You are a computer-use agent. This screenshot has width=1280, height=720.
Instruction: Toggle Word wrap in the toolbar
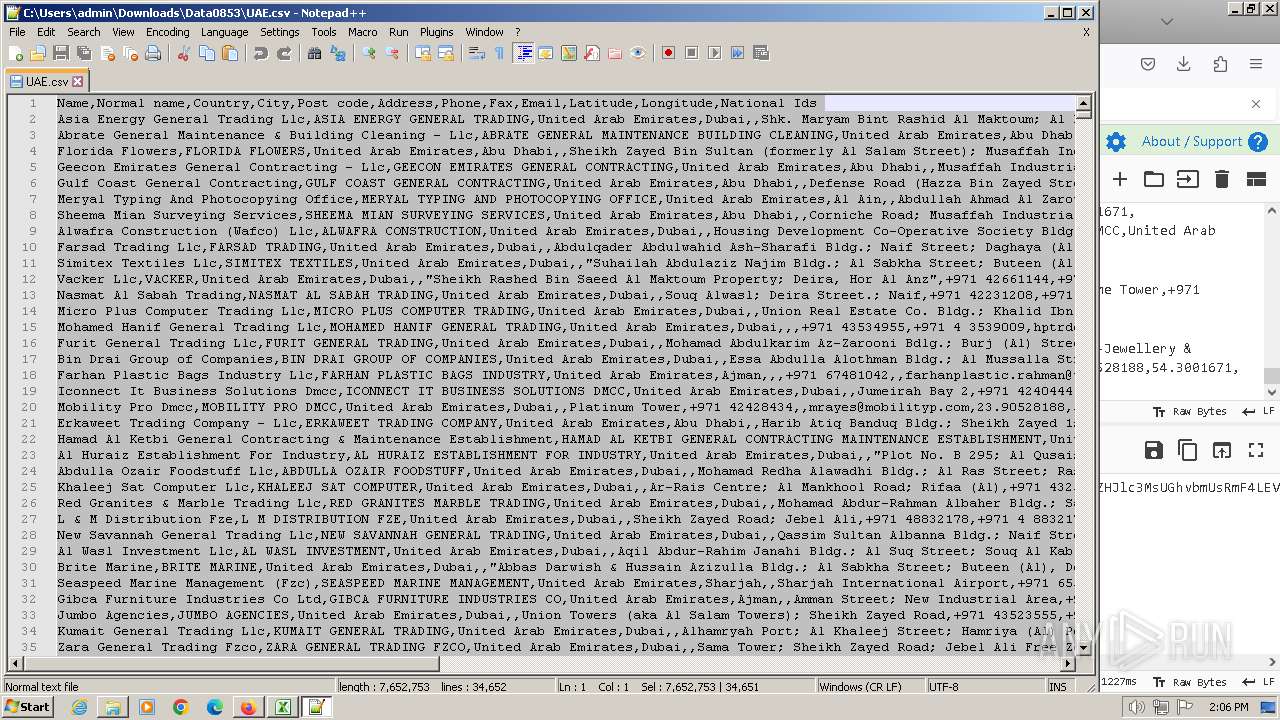pyautogui.click(x=477, y=53)
